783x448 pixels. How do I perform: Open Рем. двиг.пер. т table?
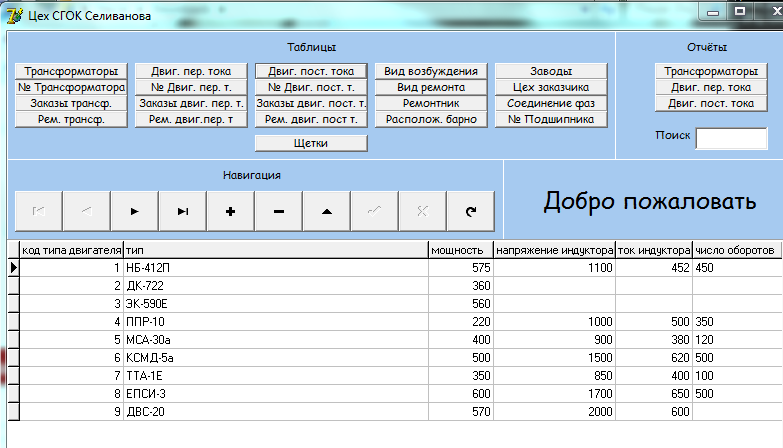[x=191, y=119]
